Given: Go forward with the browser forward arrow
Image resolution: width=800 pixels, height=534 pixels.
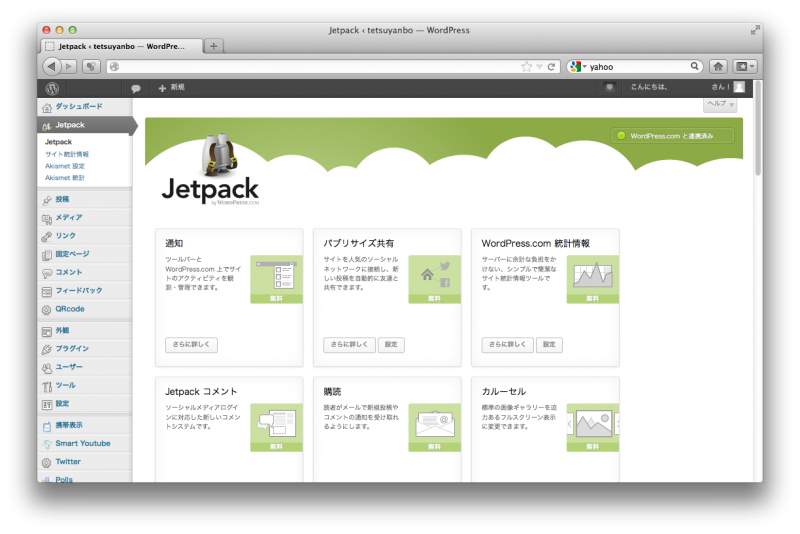Looking at the screenshot, I should (x=69, y=66).
